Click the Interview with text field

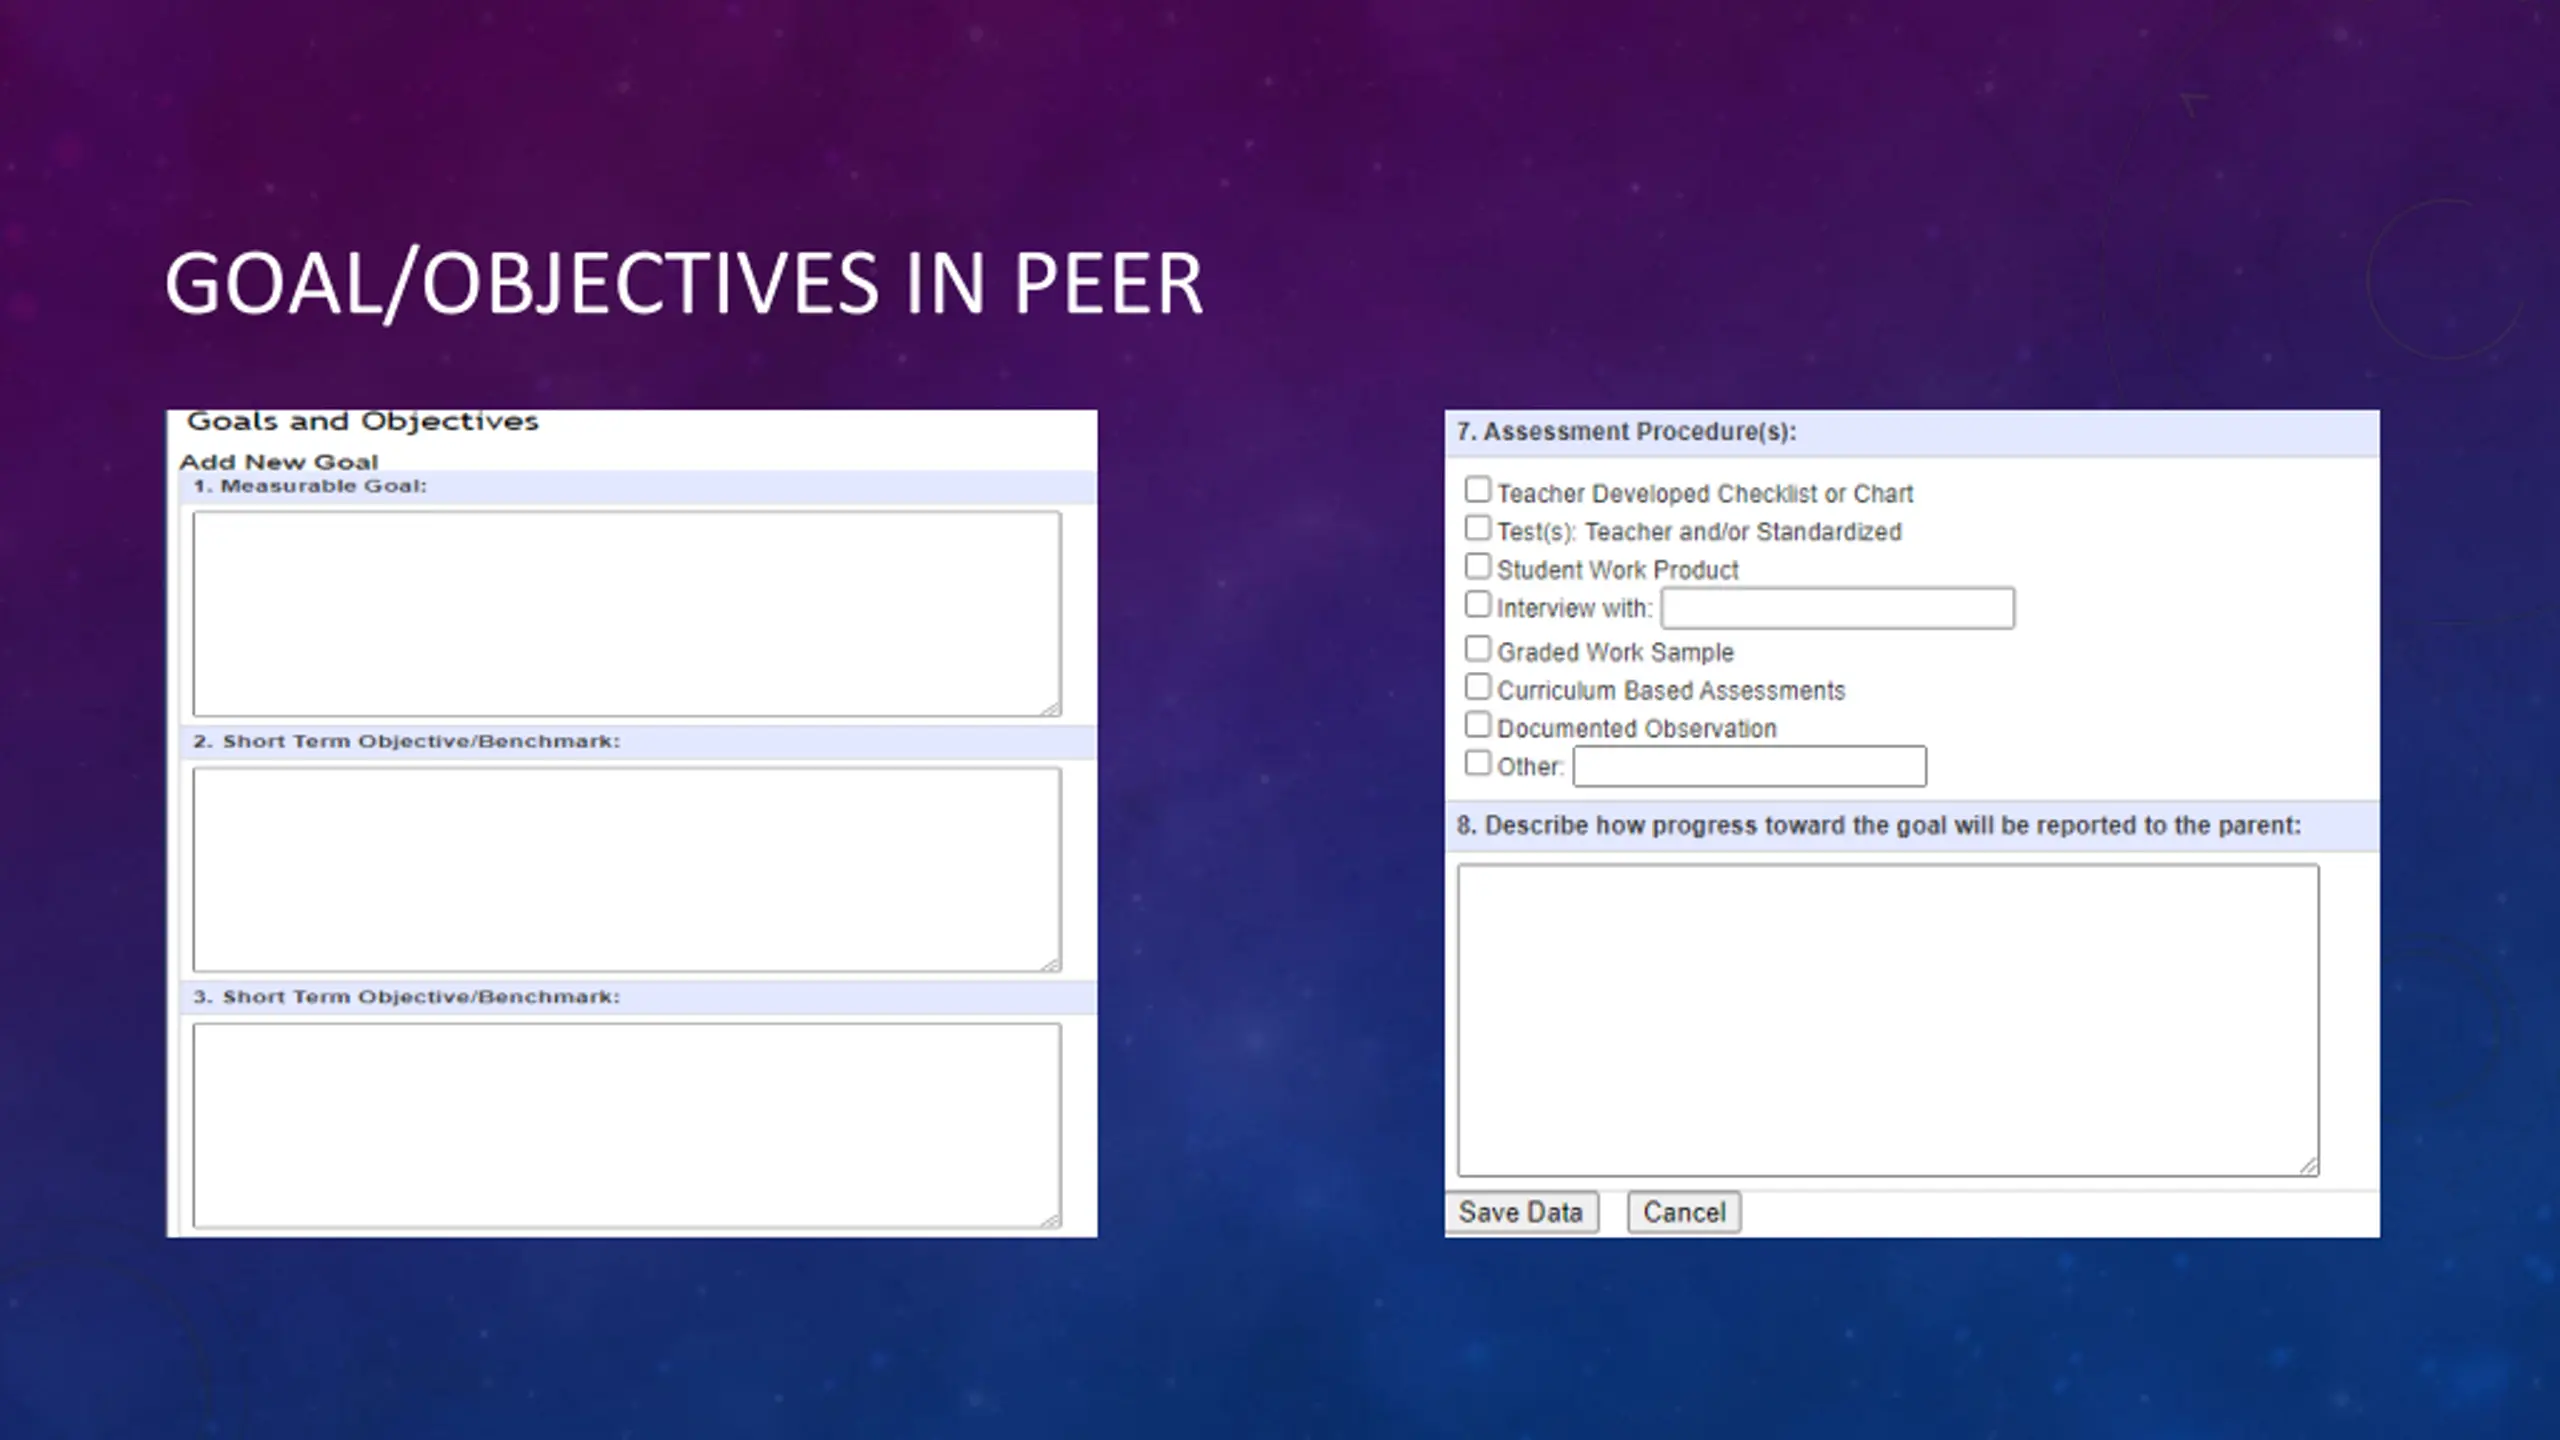coord(1838,608)
